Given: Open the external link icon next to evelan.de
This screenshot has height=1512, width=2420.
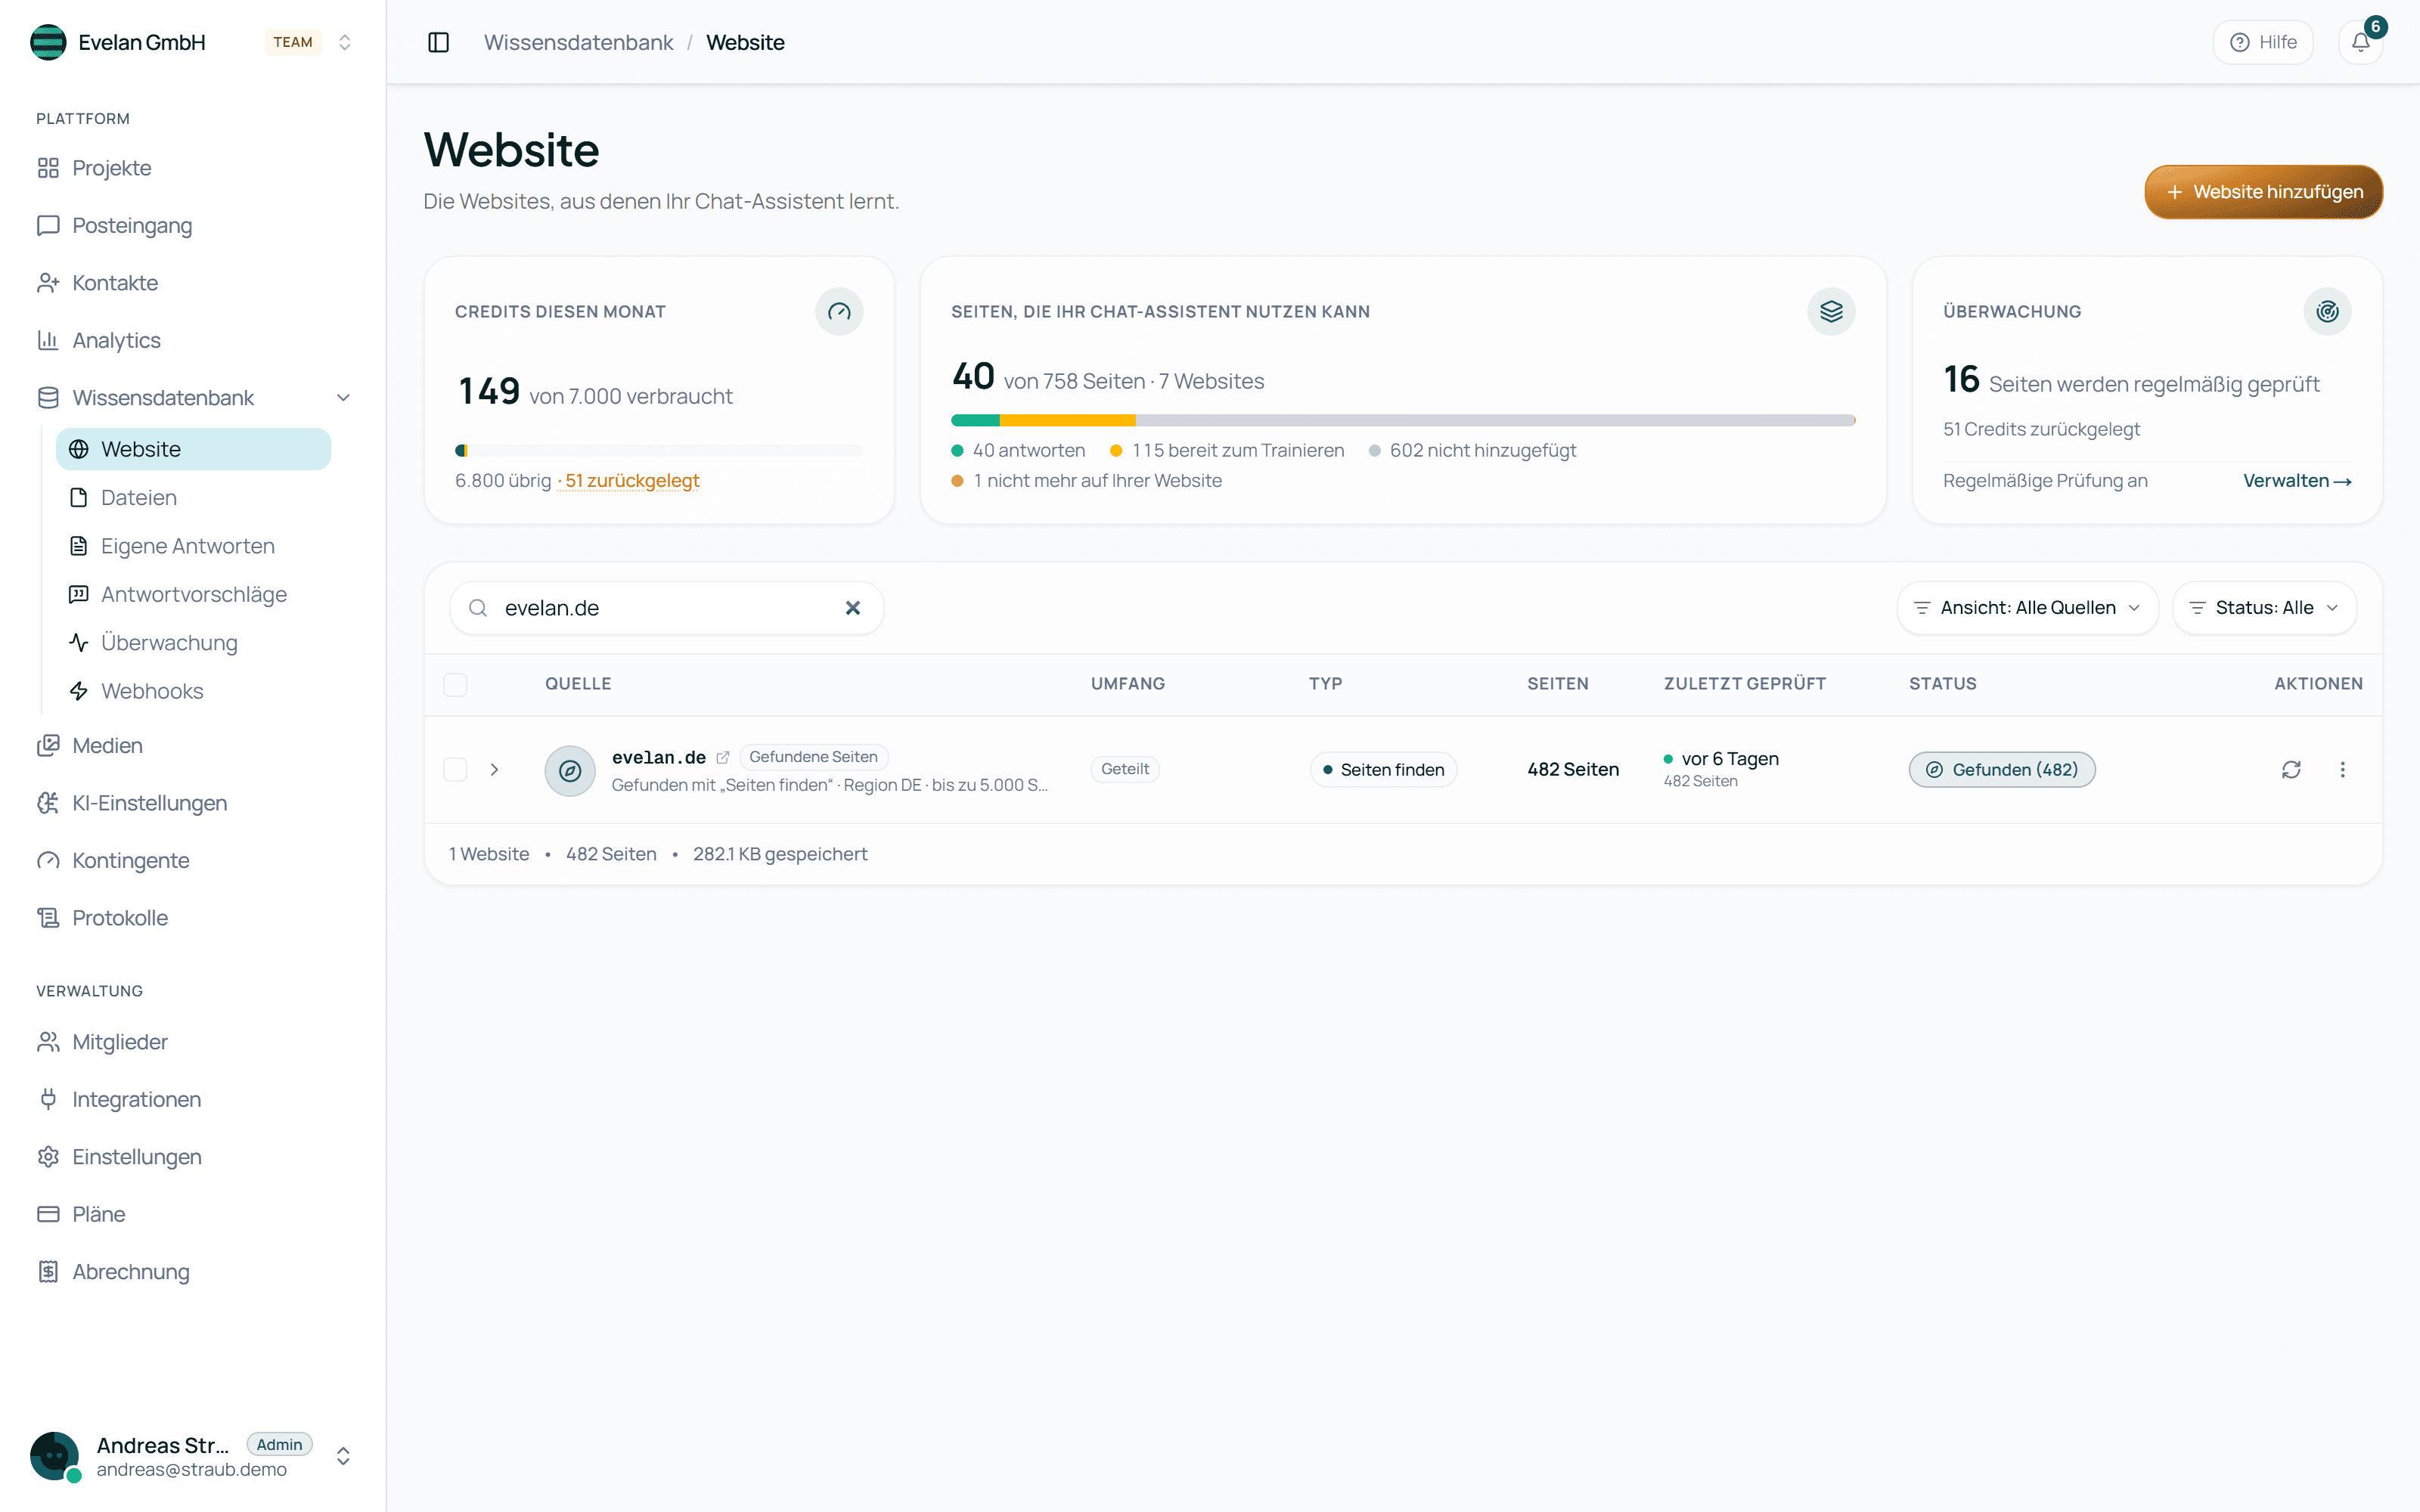Looking at the screenshot, I should pyautogui.click(x=723, y=758).
